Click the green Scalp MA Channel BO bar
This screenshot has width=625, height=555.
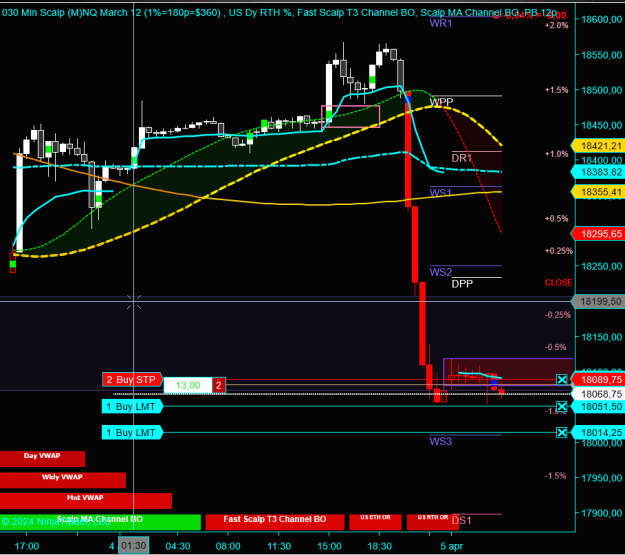tap(100, 522)
